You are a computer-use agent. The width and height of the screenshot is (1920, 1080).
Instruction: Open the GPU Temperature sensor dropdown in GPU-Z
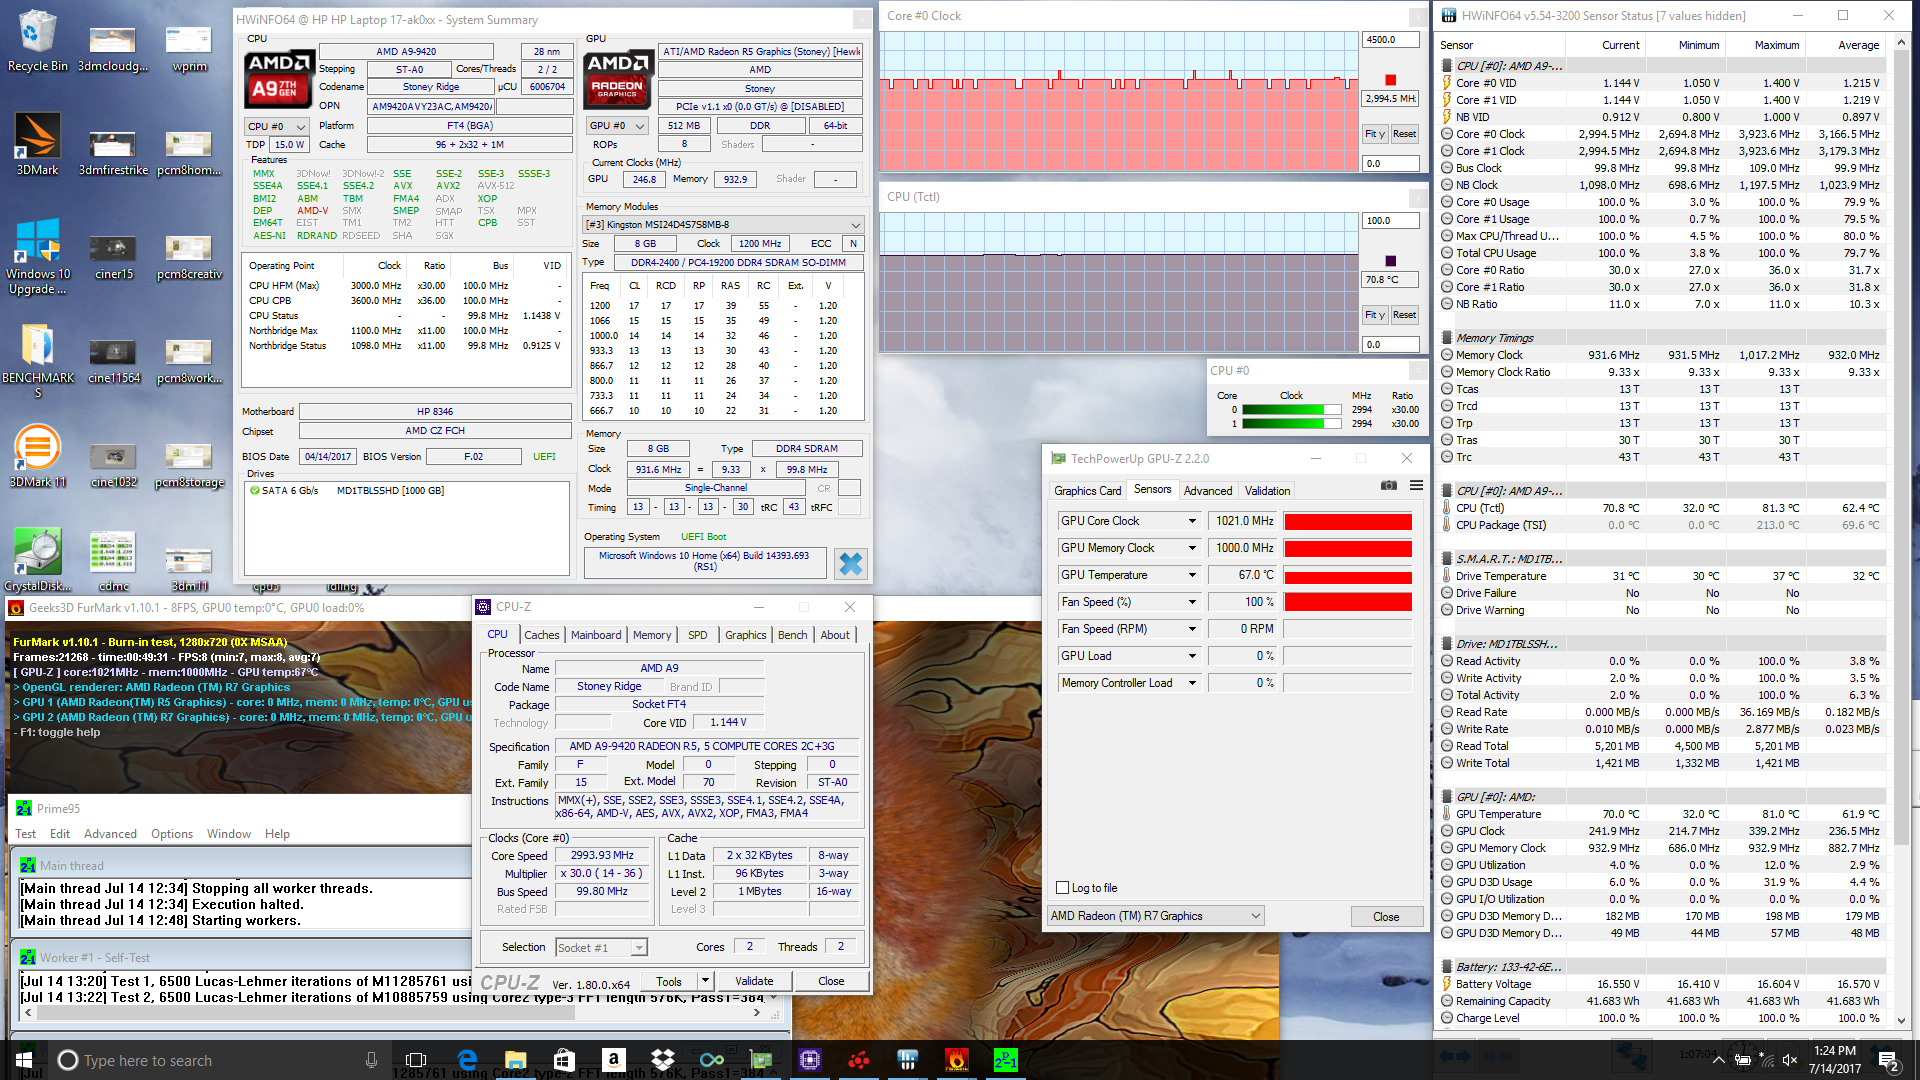pyautogui.click(x=1192, y=575)
